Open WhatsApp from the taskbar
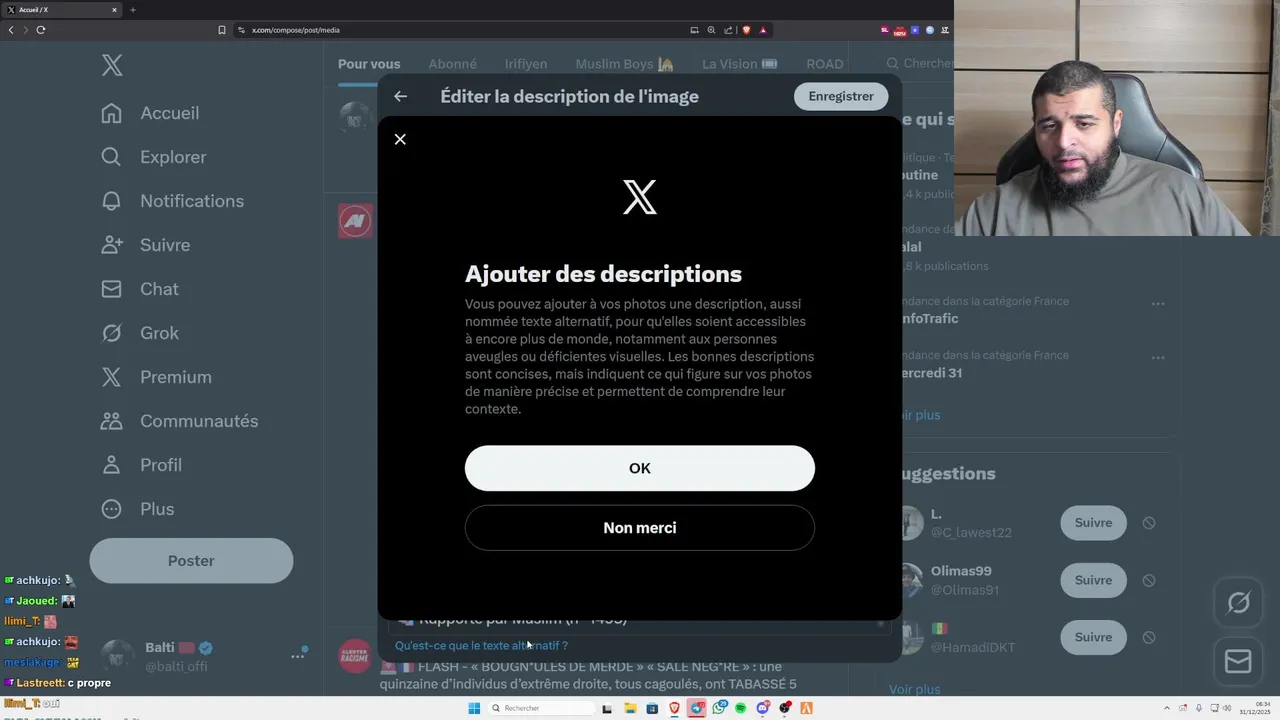Viewport: 1280px width, 720px height. click(719, 708)
